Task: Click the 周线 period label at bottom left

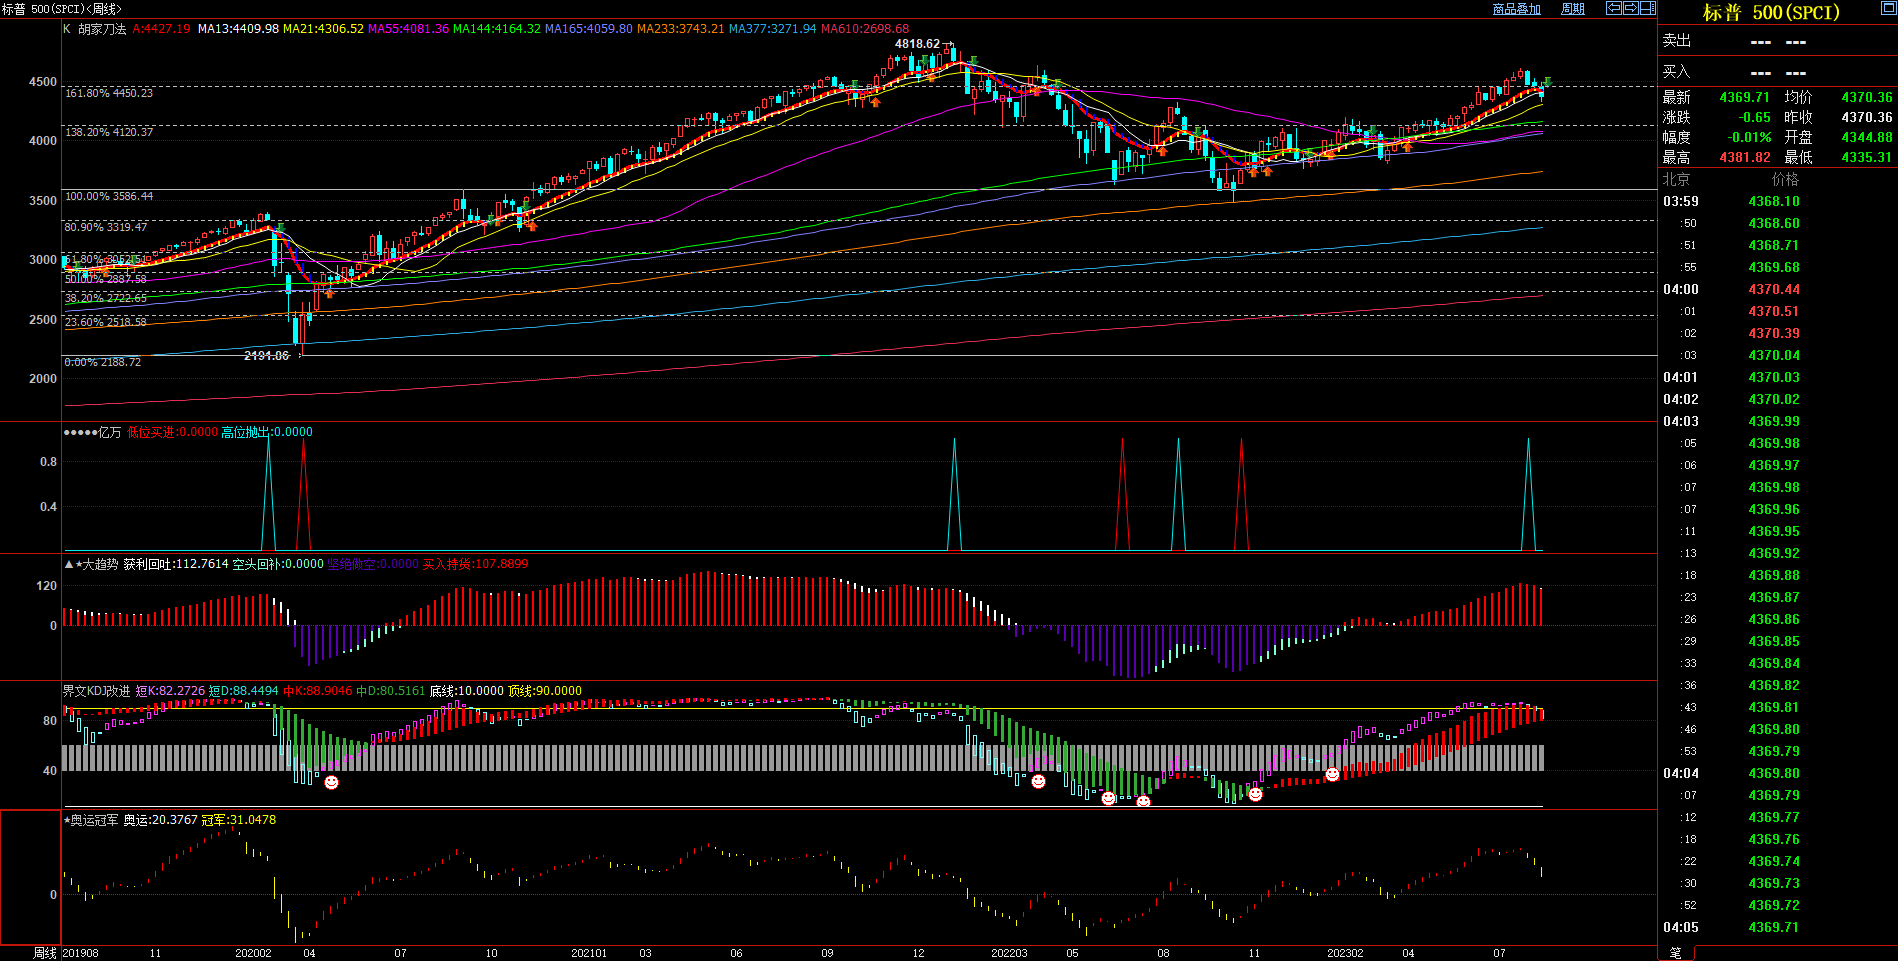Action: coord(45,953)
